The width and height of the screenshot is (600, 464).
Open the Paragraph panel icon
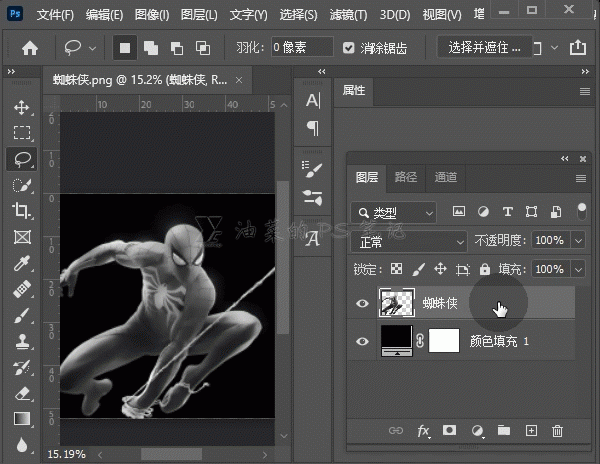click(313, 128)
